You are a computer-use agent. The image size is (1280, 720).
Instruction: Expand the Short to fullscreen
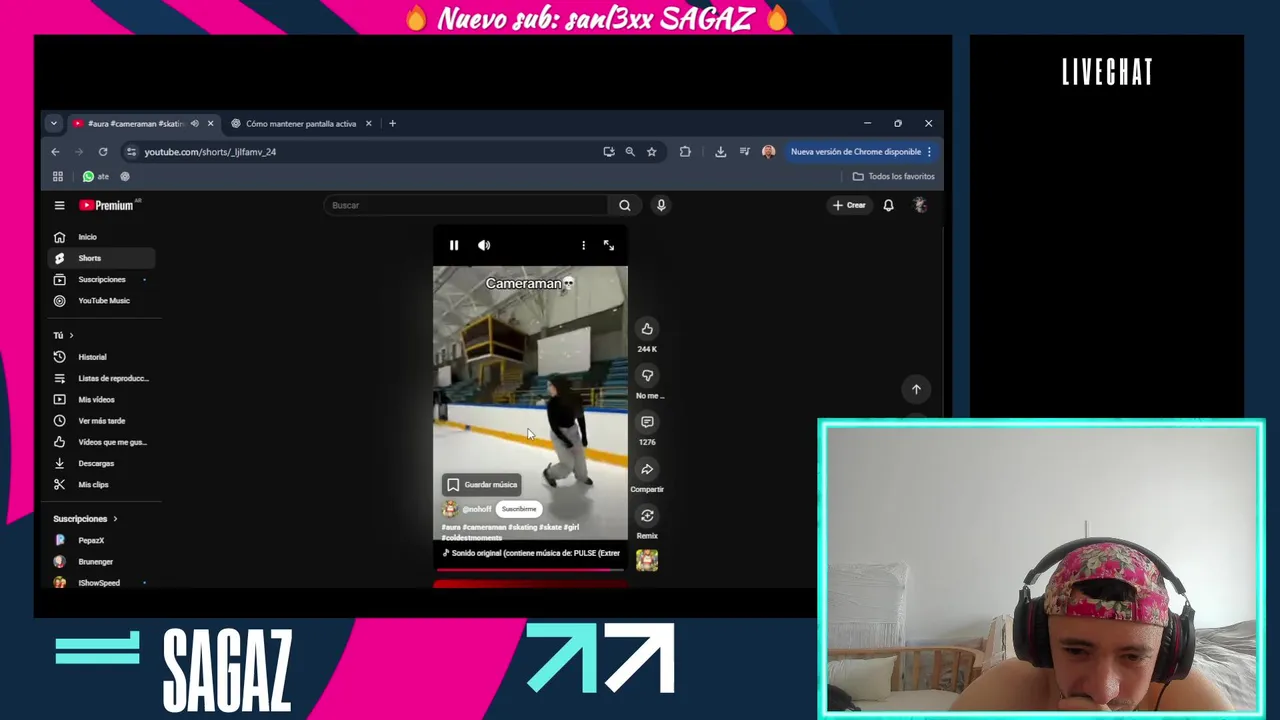coord(609,245)
